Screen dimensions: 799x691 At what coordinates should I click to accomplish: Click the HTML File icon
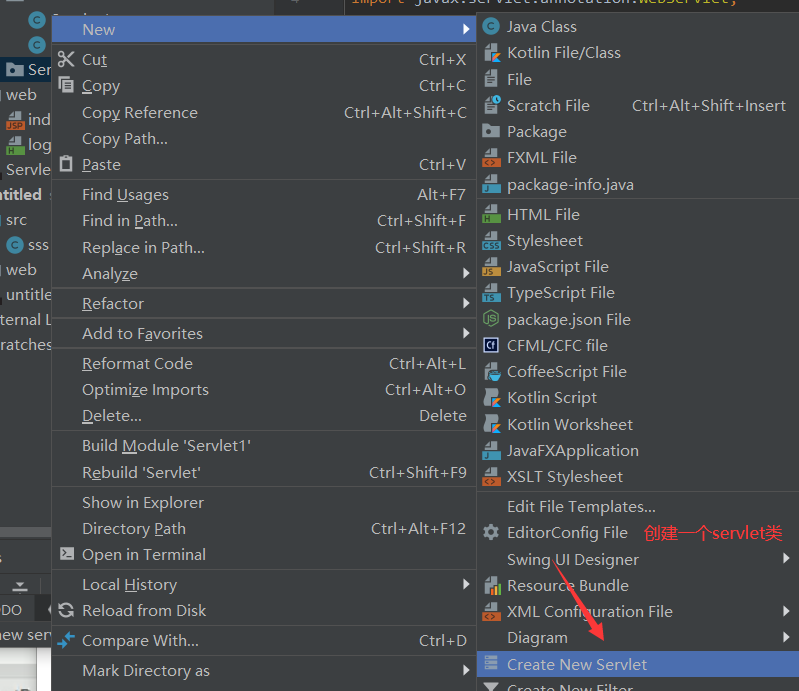(x=491, y=214)
